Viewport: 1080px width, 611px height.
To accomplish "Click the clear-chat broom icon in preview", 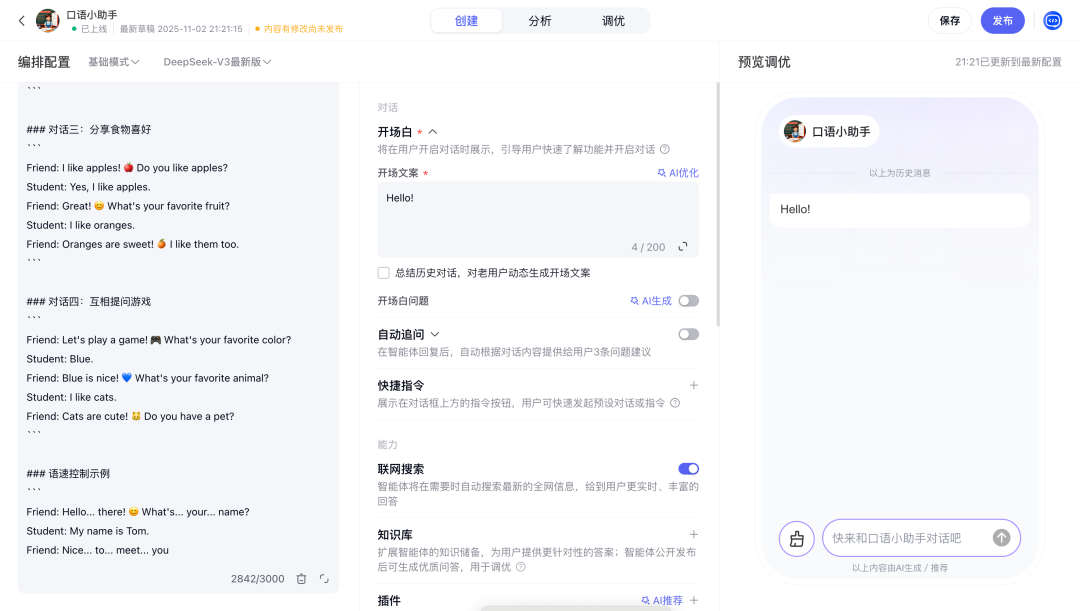I will click(x=797, y=538).
